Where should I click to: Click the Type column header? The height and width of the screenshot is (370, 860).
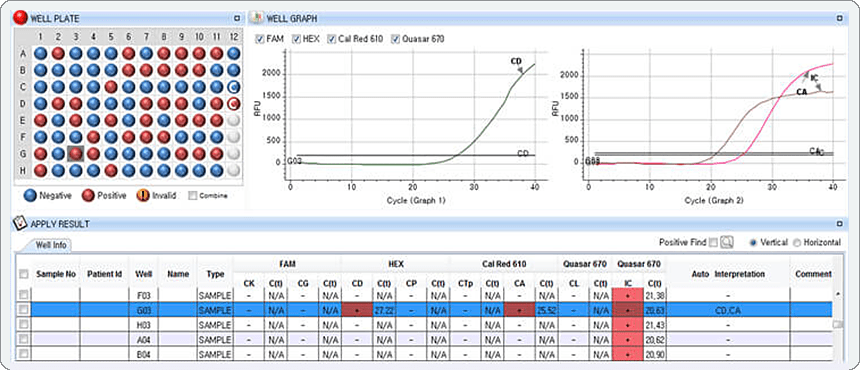click(215, 273)
